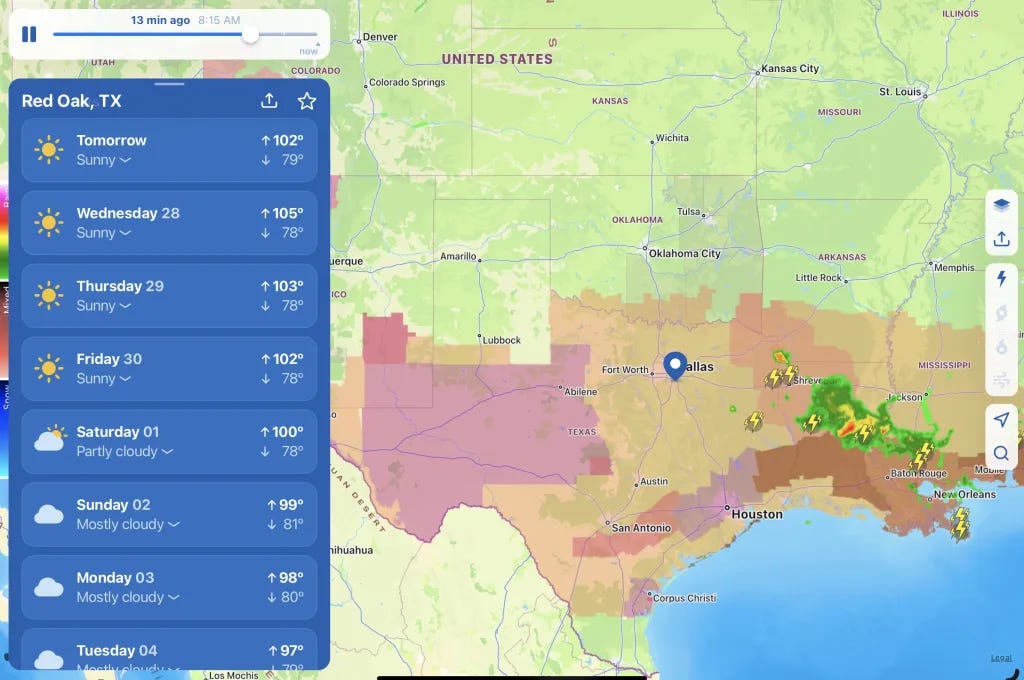Select the sun icon on Tomorrow row
The image size is (1024, 680).
pyautogui.click(x=49, y=150)
